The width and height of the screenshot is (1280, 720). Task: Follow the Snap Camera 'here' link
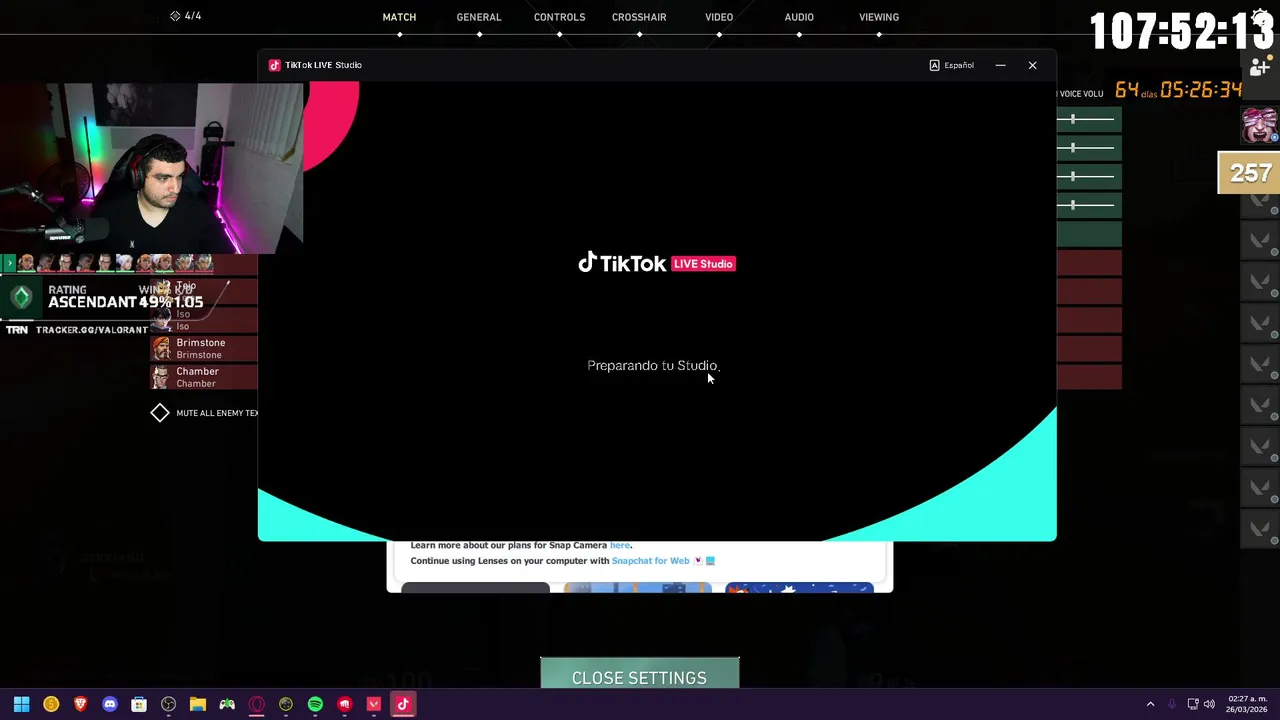(x=620, y=545)
